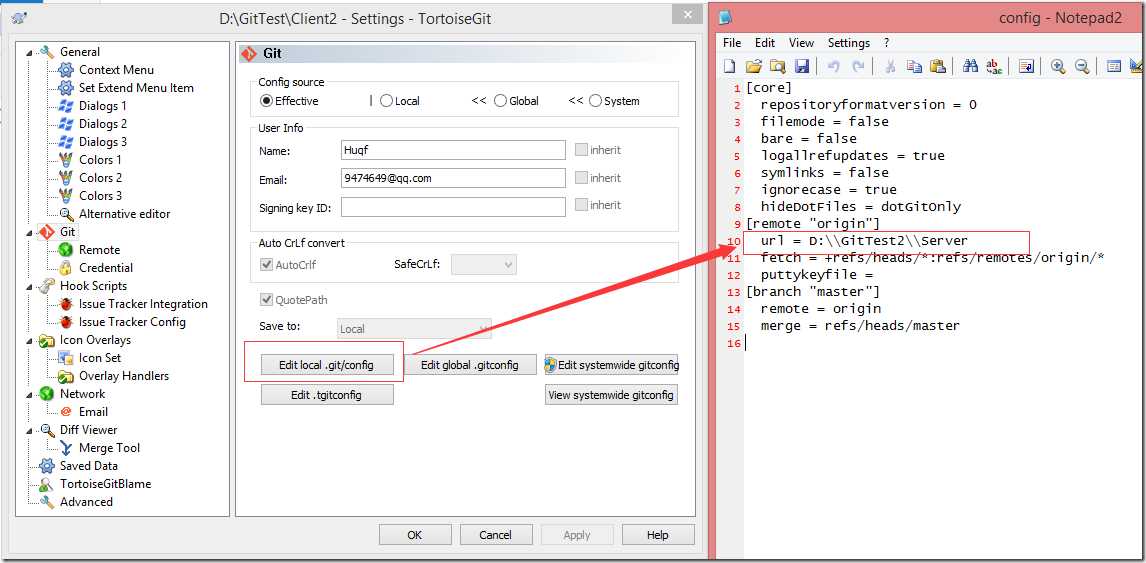Collapse Git tree node
Image resolution: width=1146 pixels, height=563 pixels.
(30, 233)
